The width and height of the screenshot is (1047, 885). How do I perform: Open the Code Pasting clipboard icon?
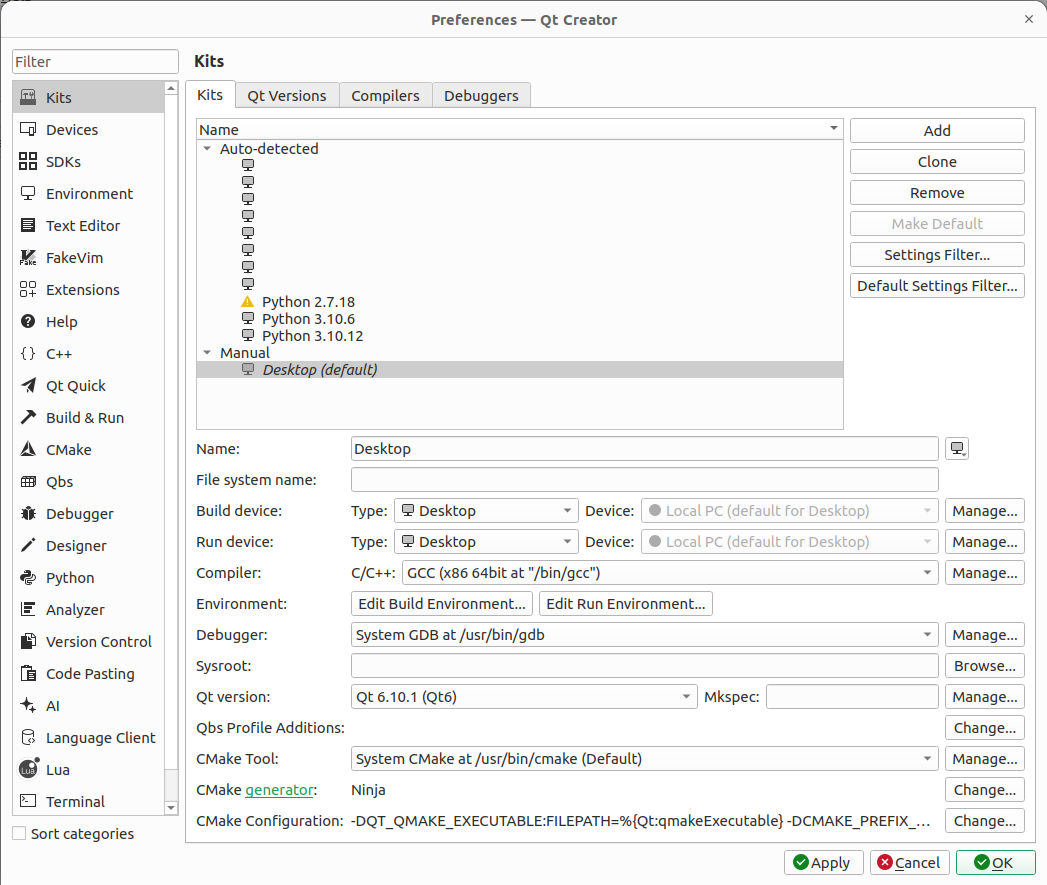pyautogui.click(x=28, y=674)
